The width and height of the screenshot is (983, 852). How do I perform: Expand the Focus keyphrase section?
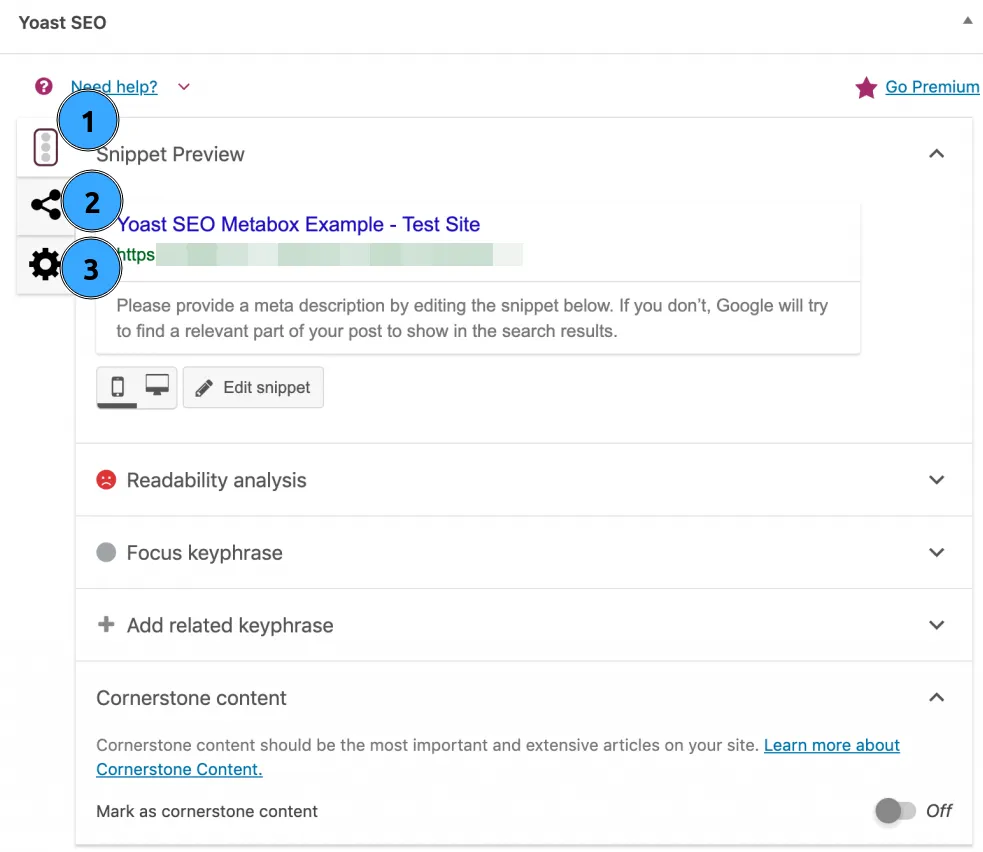pyautogui.click(x=936, y=552)
